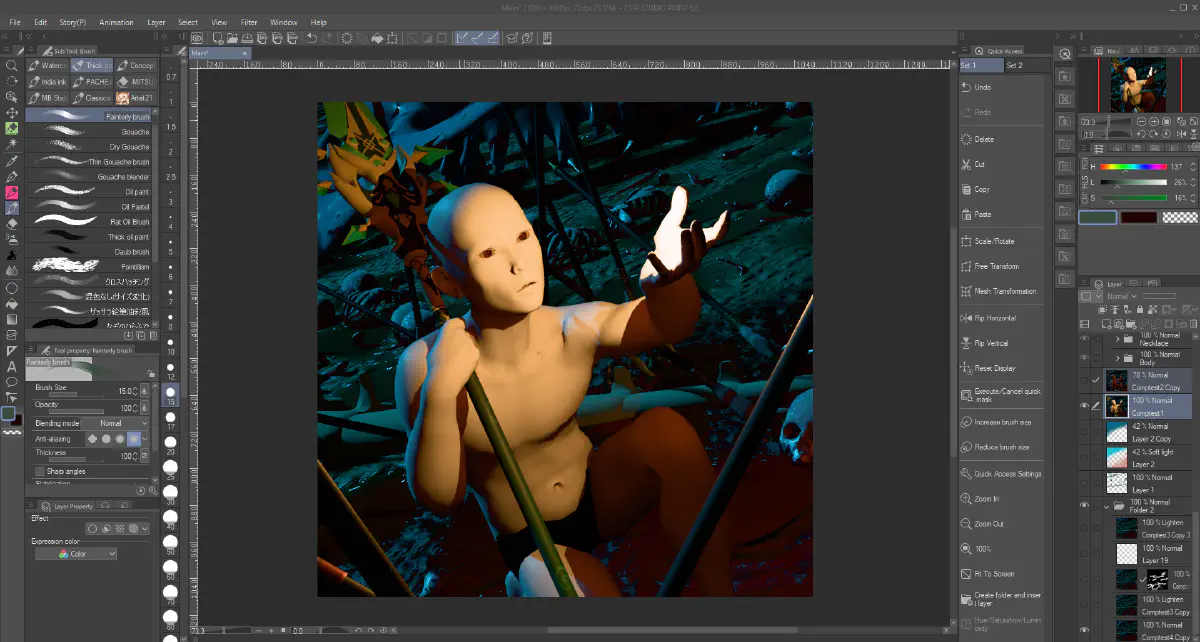The image size is (1200, 642).
Task: Select the Oil paint brush preset
Action: [x=88, y=191]
